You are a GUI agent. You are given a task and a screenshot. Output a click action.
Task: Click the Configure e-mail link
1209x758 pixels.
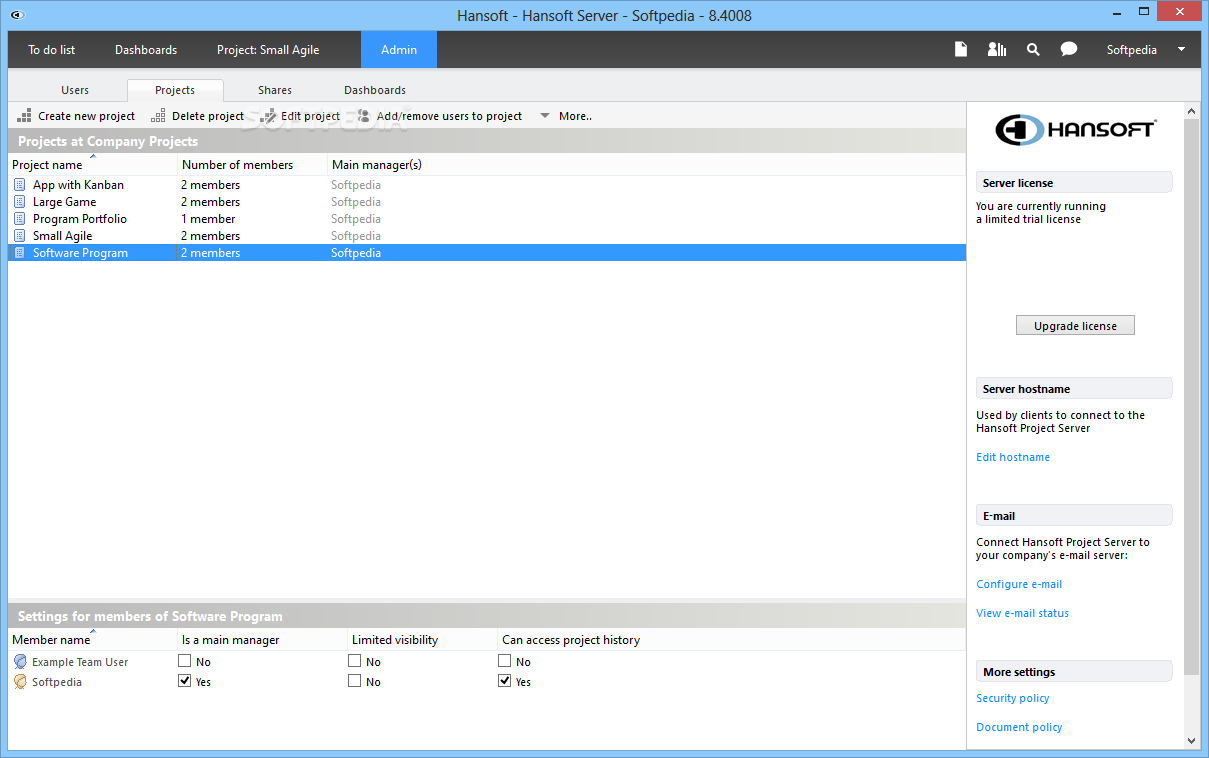(1019, 584)
